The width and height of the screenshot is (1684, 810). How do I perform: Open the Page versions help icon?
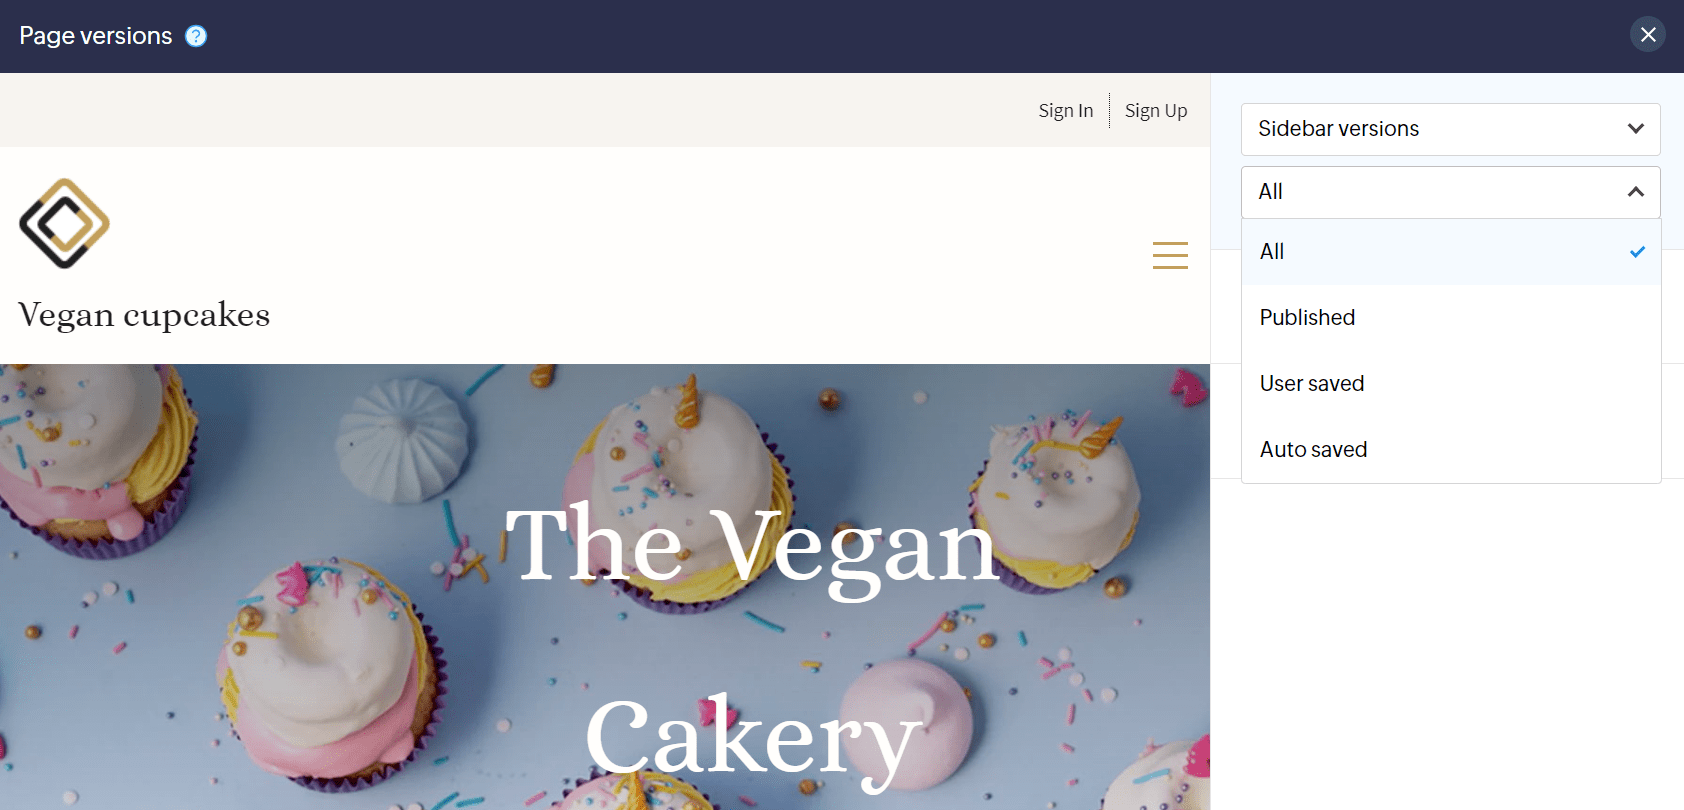coord(196,36)
